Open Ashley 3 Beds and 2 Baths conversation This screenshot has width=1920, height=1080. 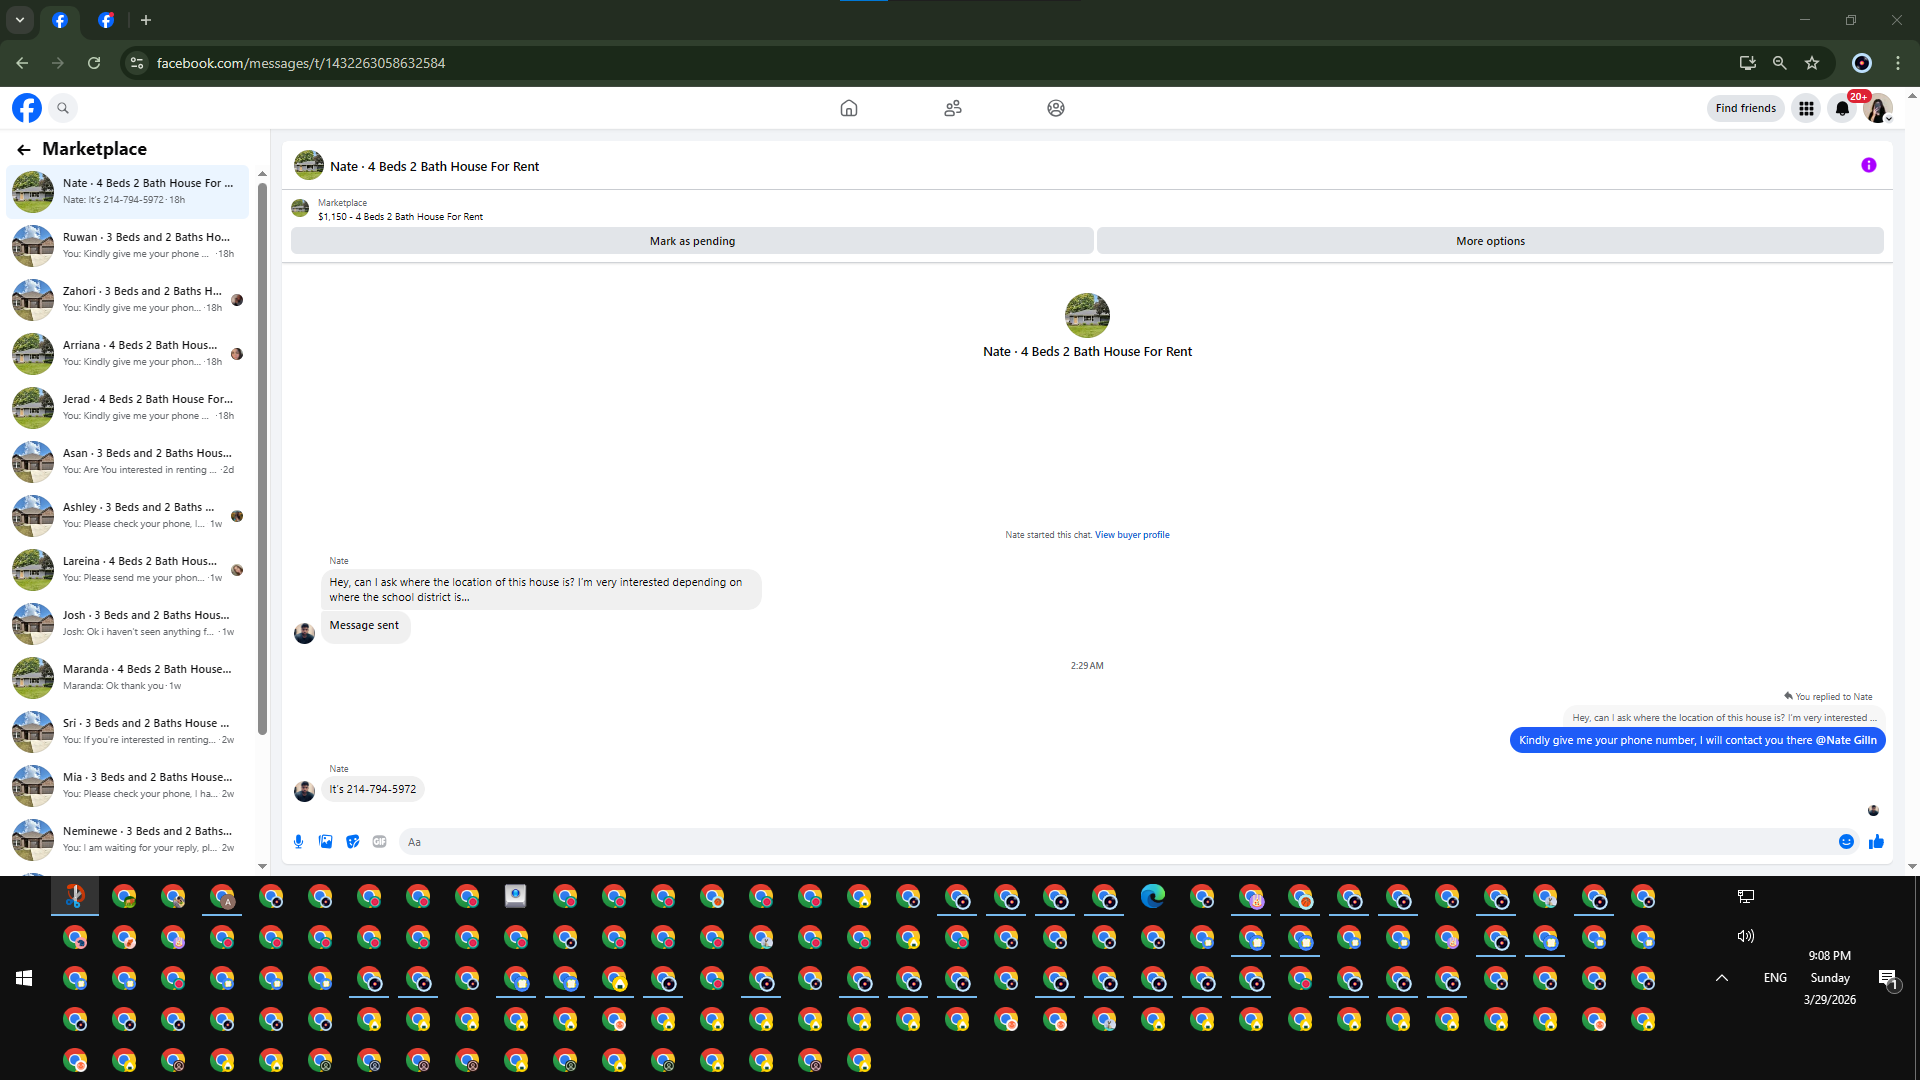[128, 516]
